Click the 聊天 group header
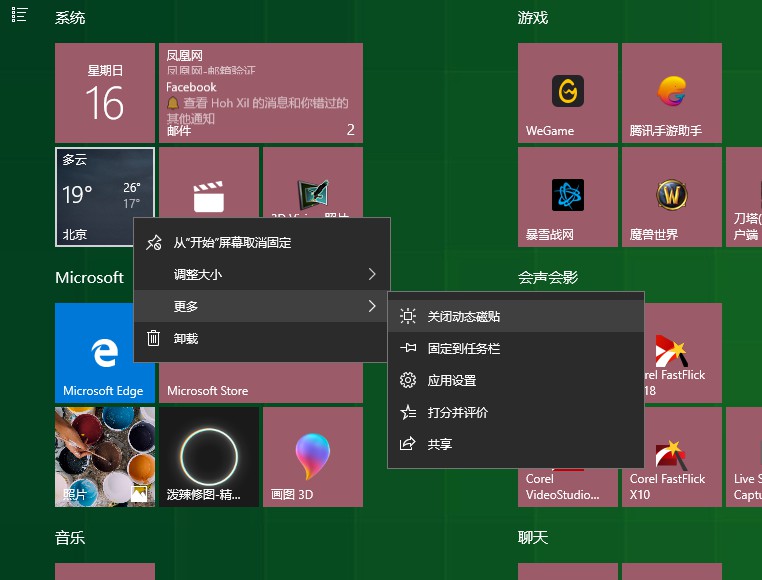The width and height of the screenshot is (762, 580). [533, 538]
